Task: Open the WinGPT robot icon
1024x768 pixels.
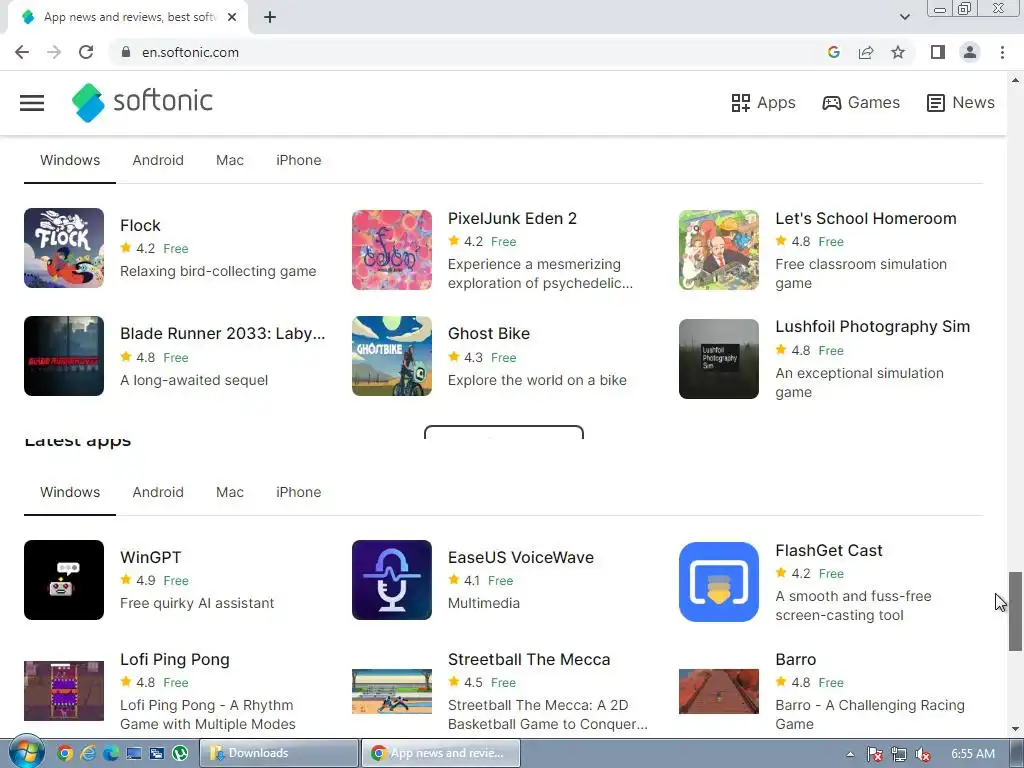Action: pos(64,580)
